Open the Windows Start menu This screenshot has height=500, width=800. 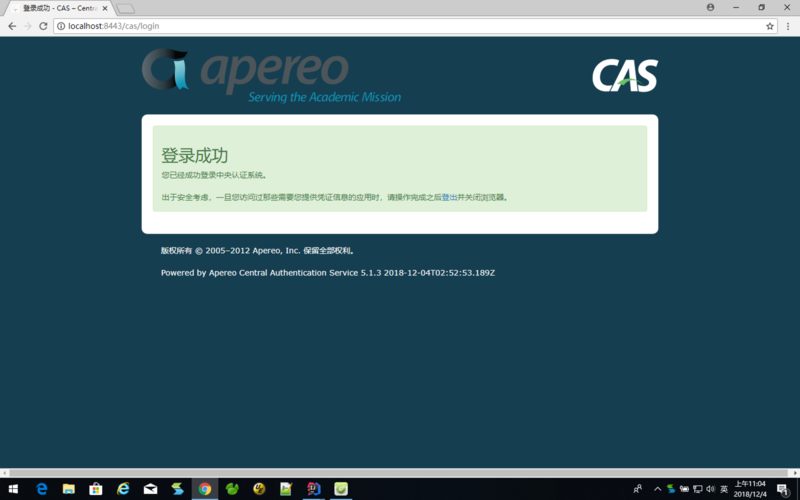click(x=13, y=489)
